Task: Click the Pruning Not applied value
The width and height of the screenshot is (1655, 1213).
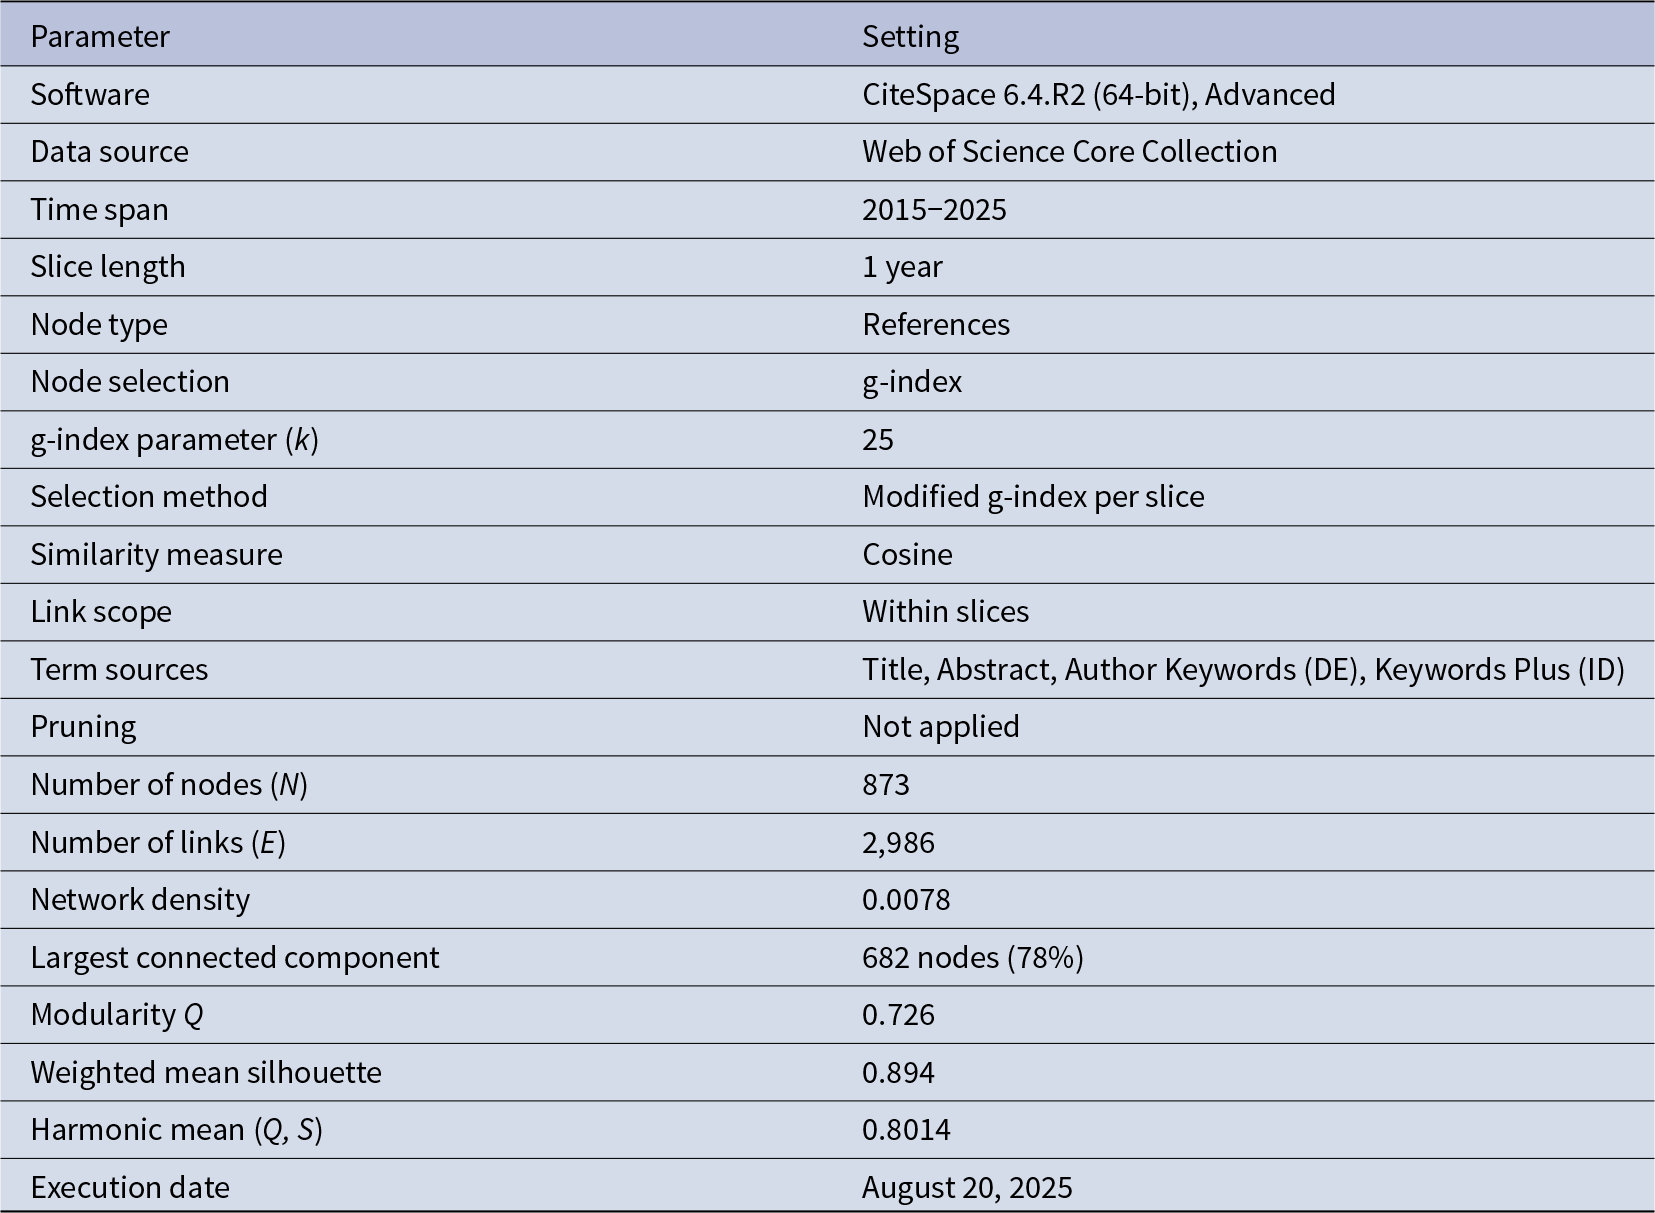Action: point(940,726)
